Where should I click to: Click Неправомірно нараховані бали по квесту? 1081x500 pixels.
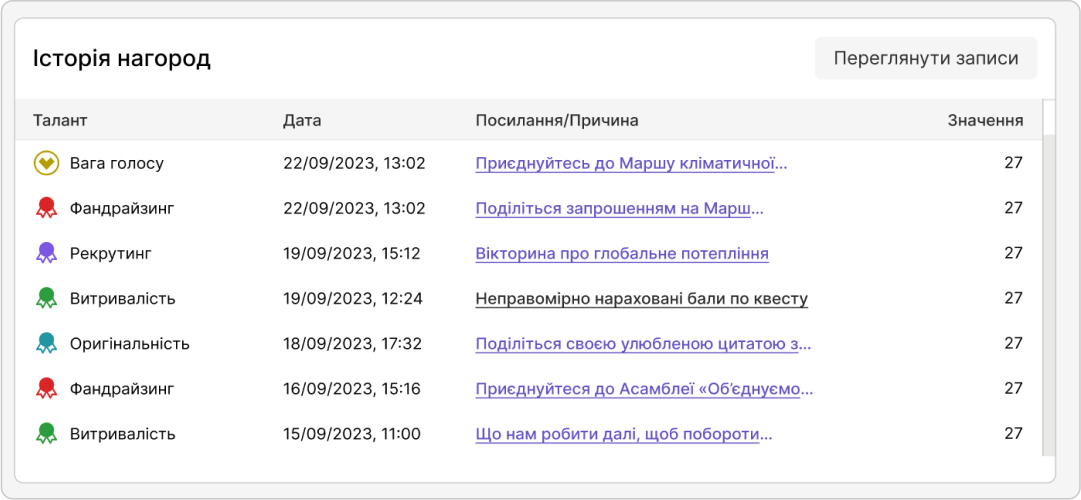[x=641, y=298]
